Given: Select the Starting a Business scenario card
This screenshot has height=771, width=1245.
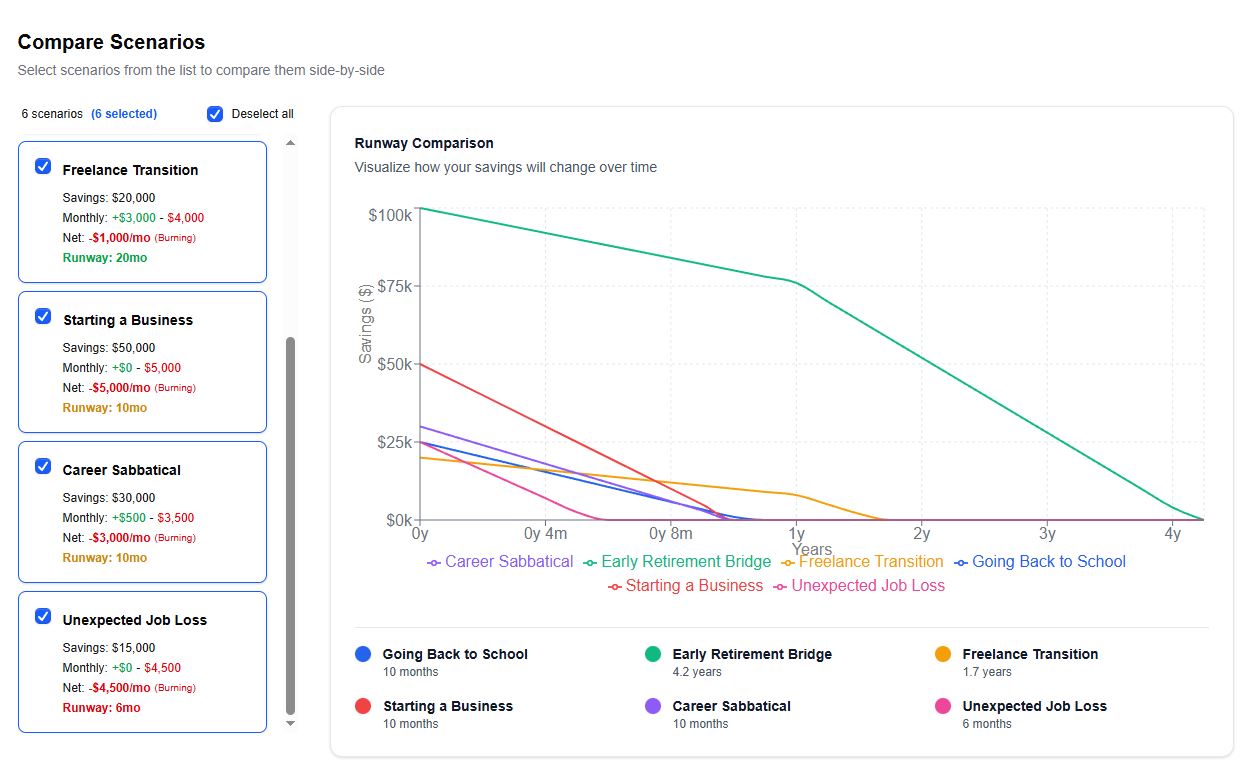Looking at the screenshot, I should pos(142,361).
